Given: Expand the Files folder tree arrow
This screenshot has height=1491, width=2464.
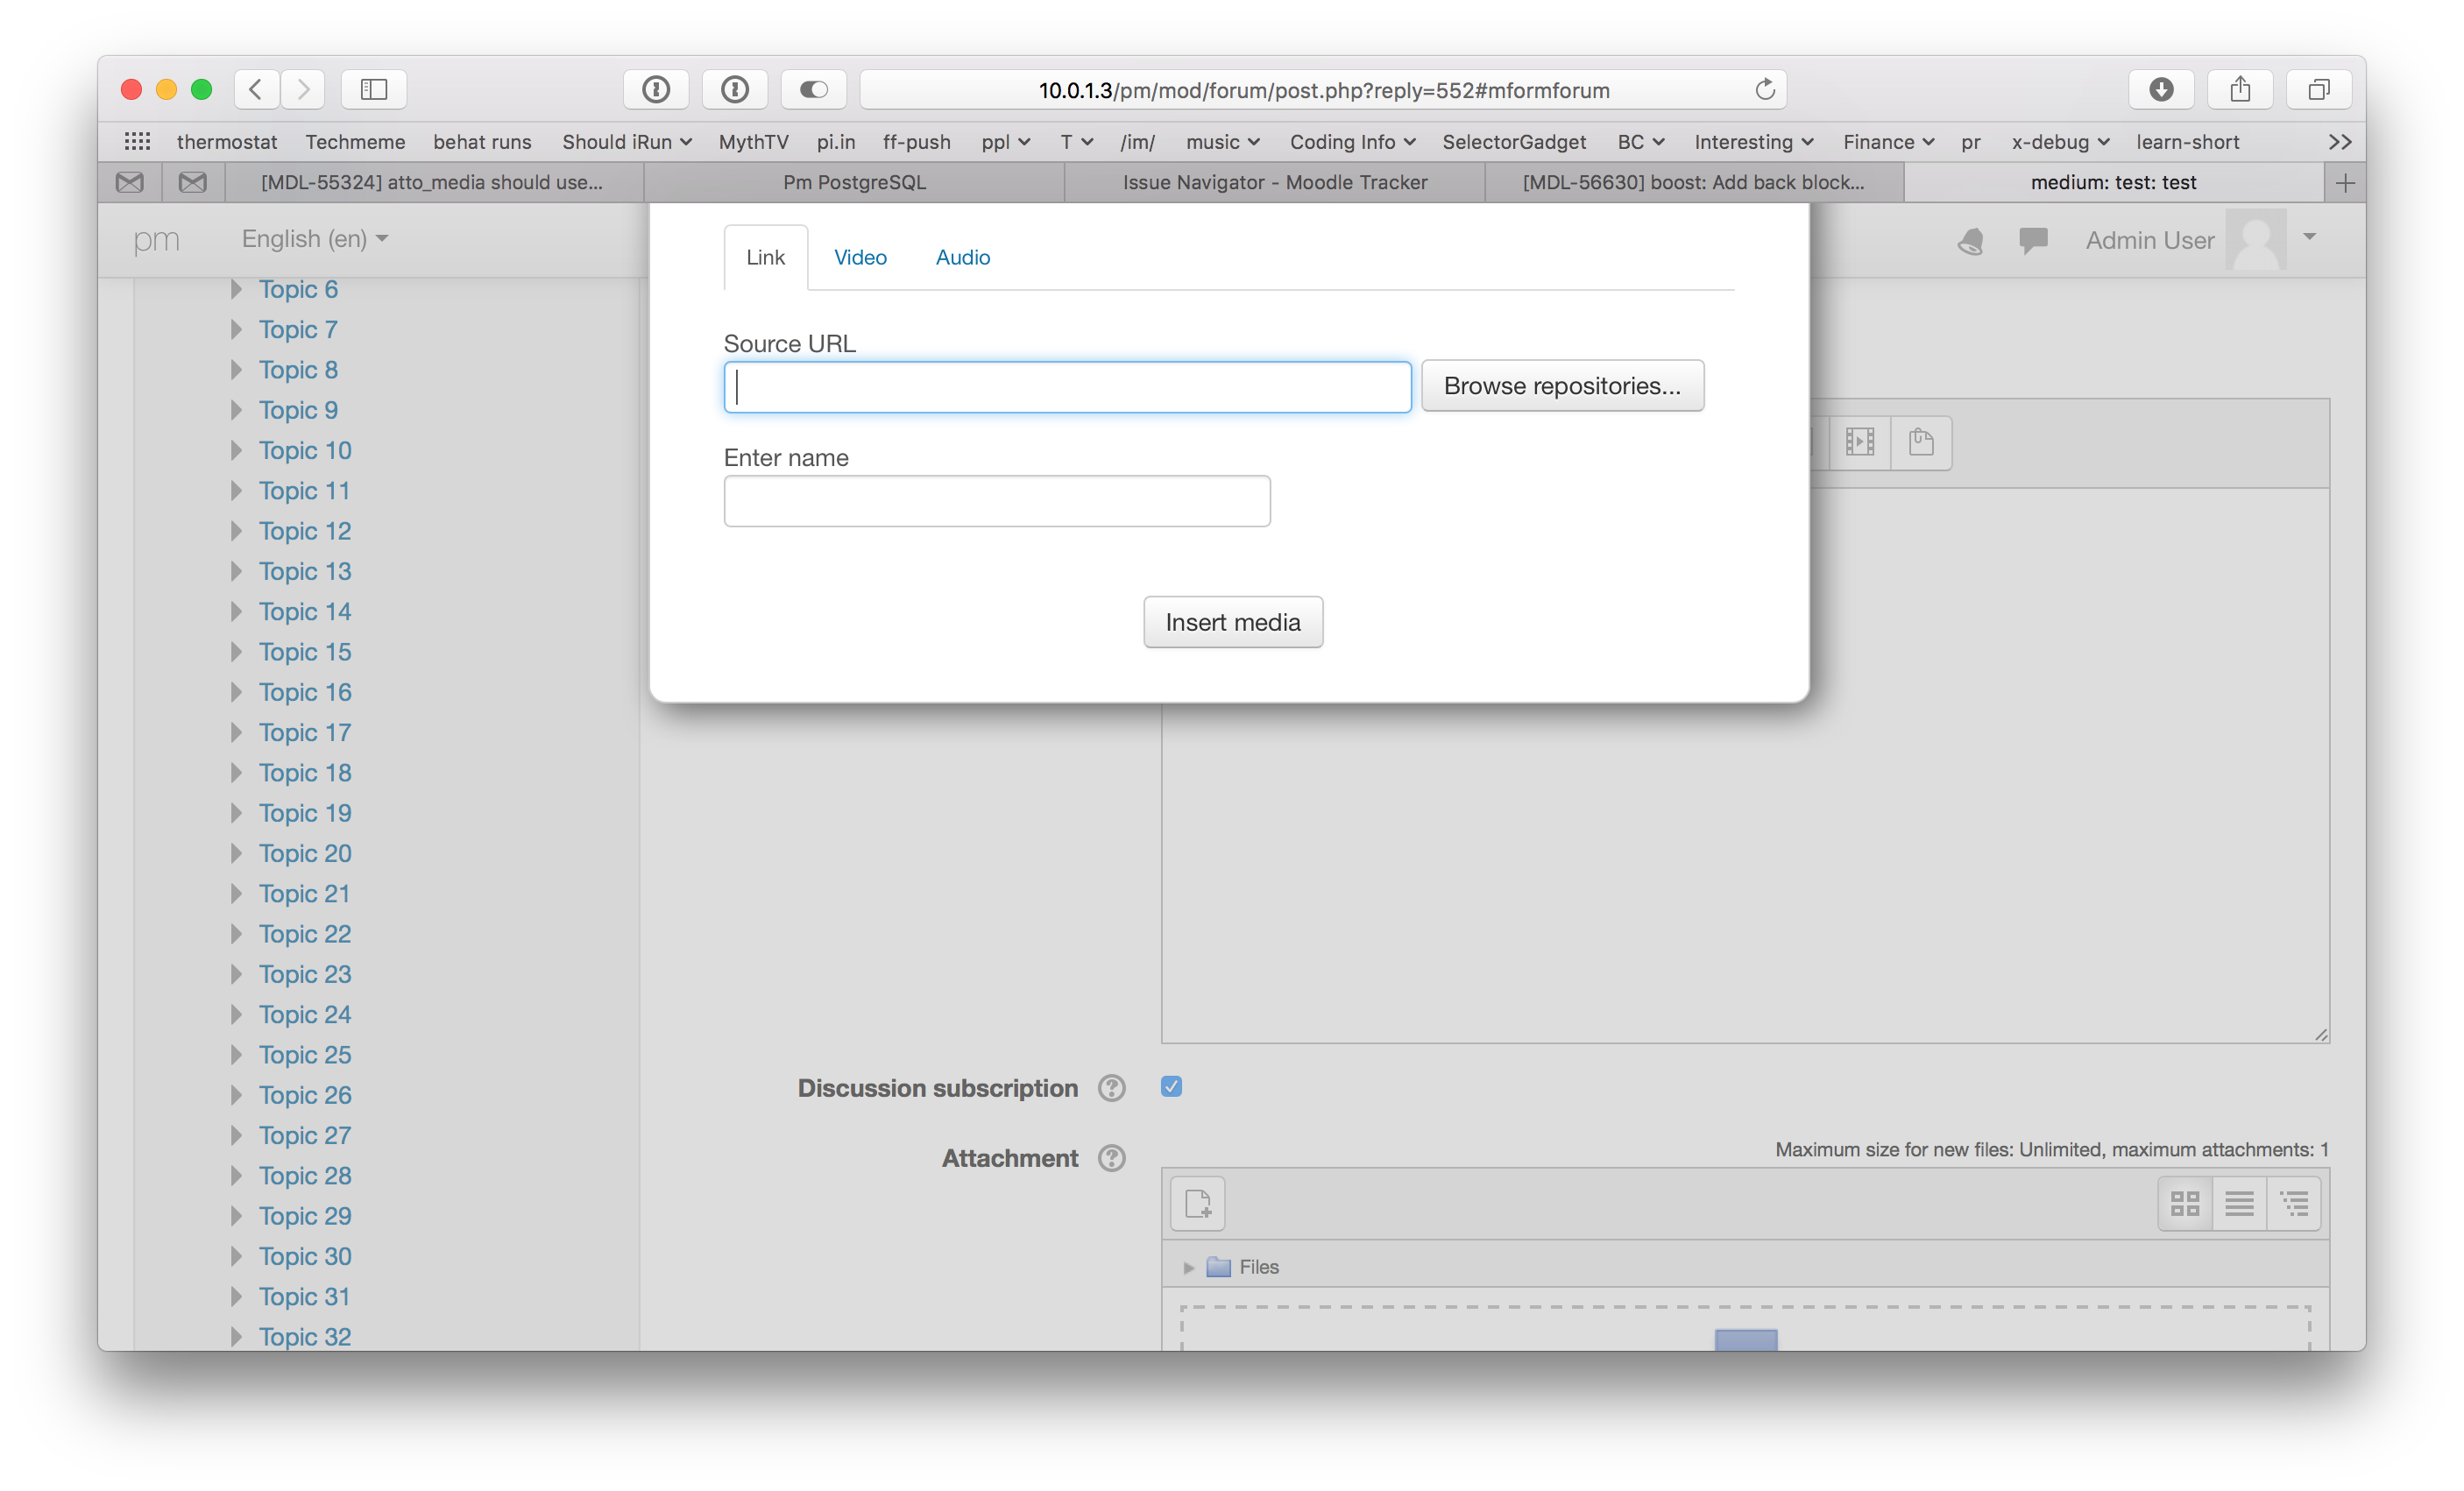Looking at the screenshot, I should point(1189,1268).
